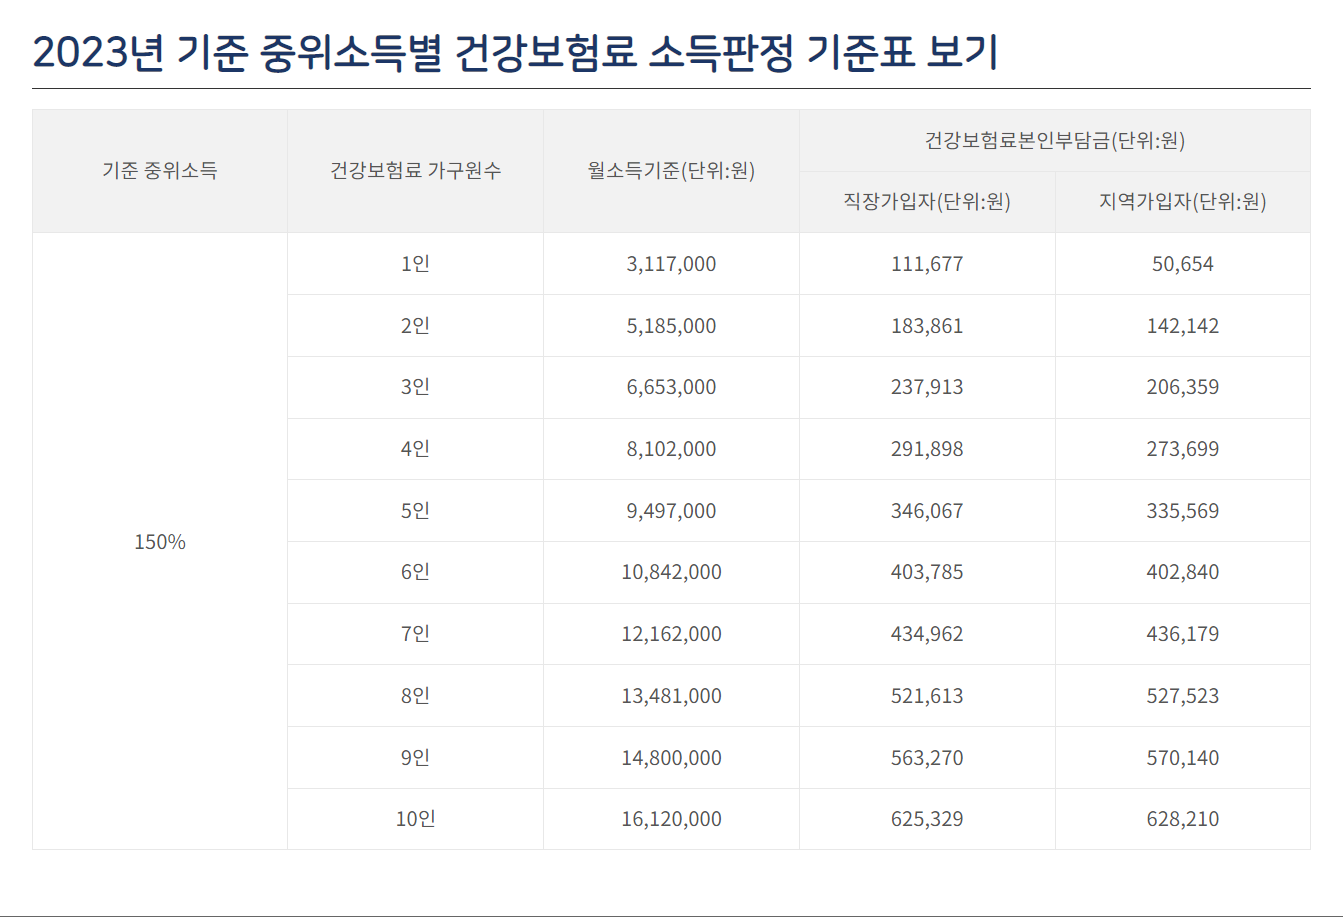Click the 지역가입자(단위:원) sub-header
The width and height of the screenshot is (1343, 917).
[1183, 202]
